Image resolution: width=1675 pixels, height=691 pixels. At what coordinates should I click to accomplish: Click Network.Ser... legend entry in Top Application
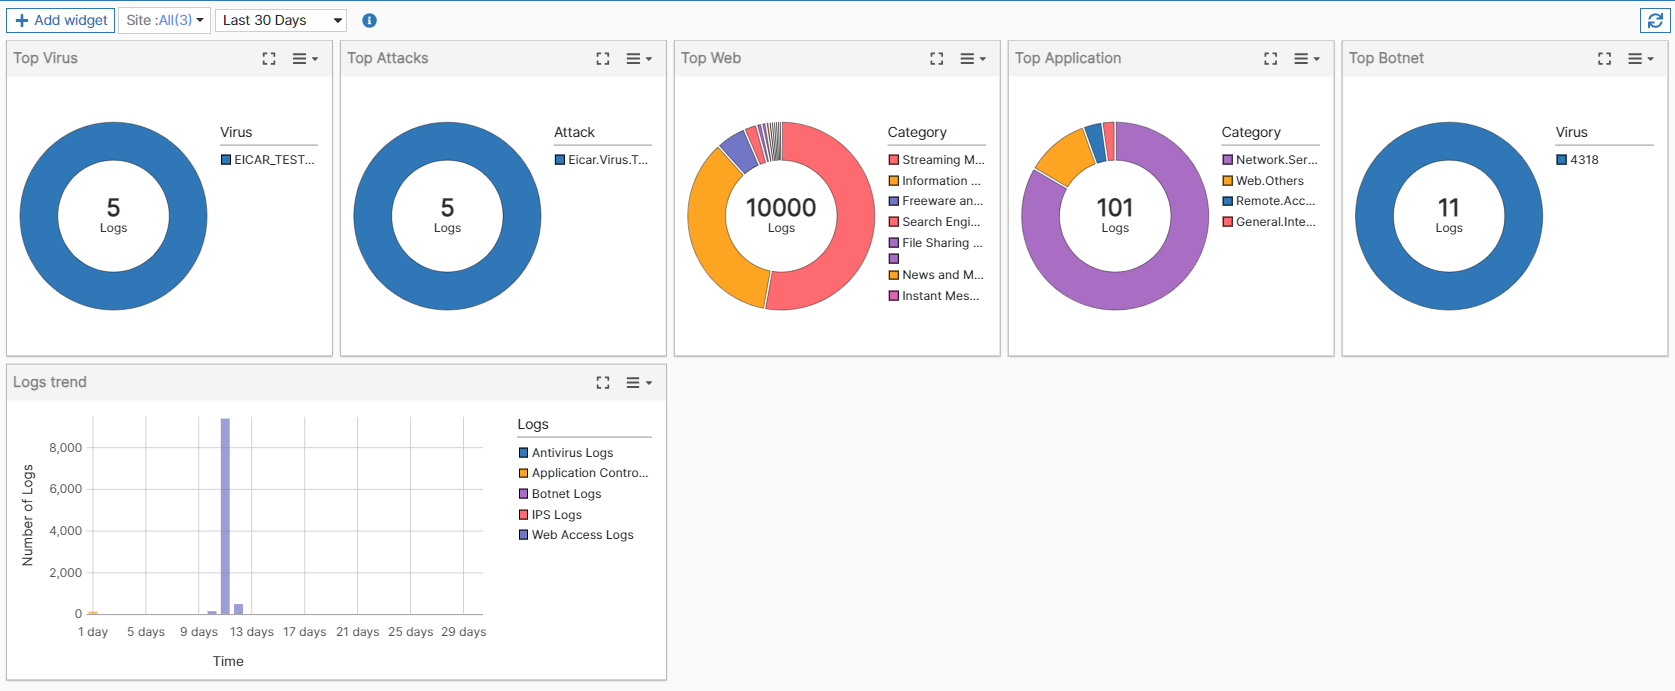click(x=1270, y=160)
